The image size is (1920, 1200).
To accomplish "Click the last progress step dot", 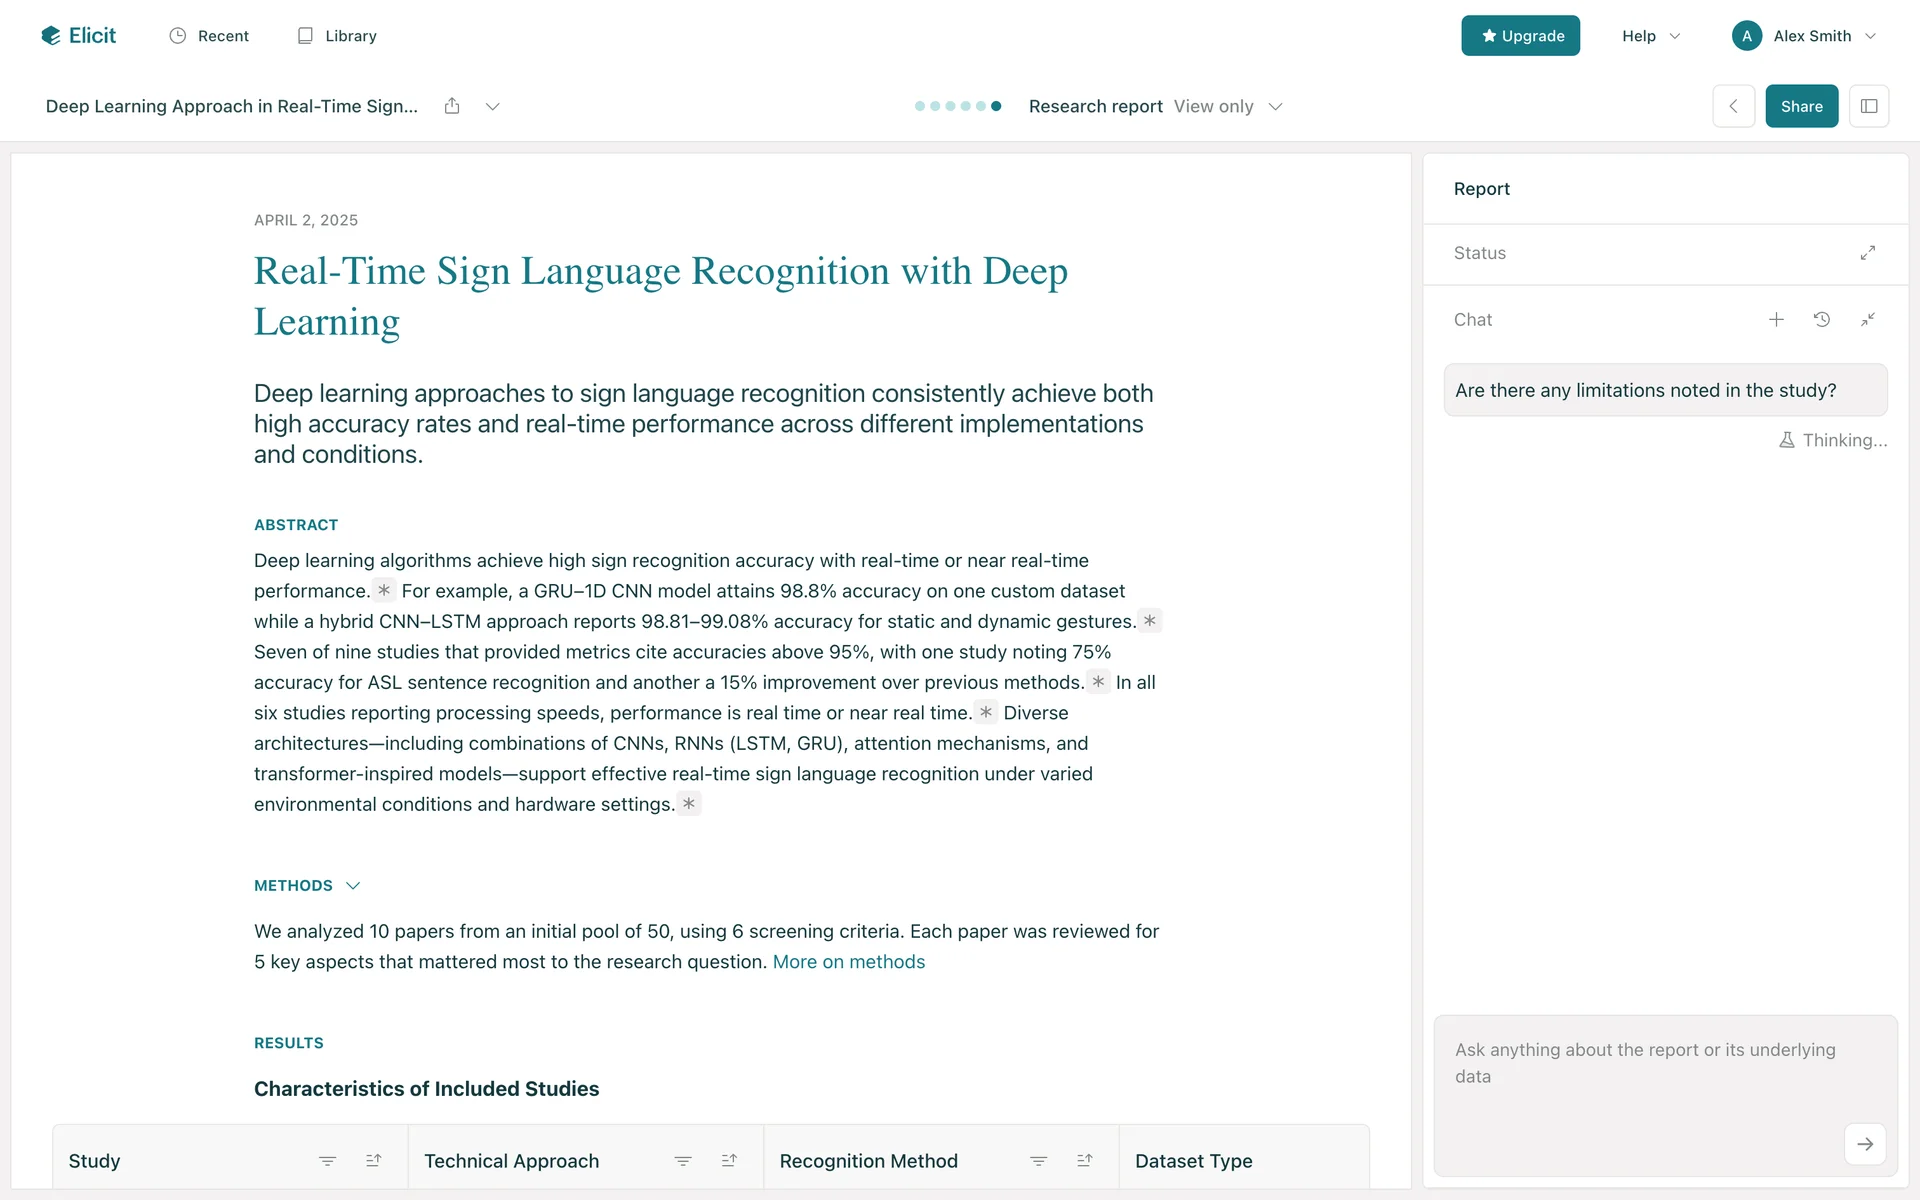I will click(996, 106).
